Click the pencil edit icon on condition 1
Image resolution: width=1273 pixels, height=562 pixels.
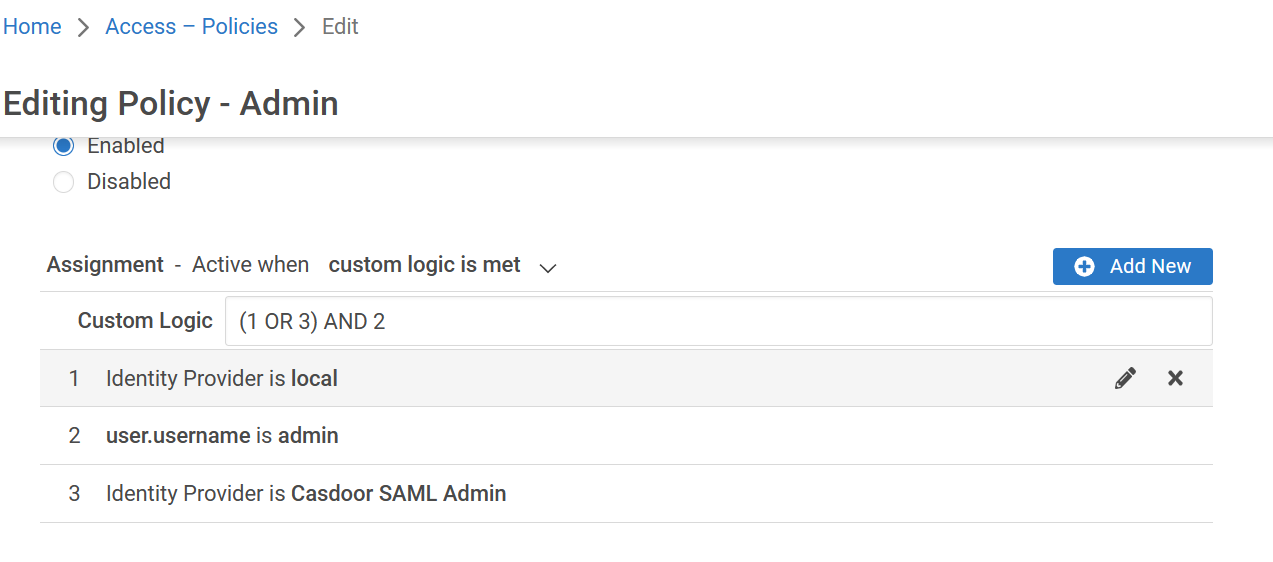click(1125, 378)
